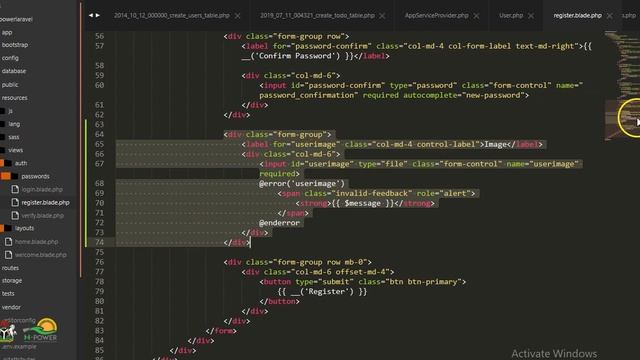This screenshot has height=360, width=640.
Task: Click line number 64 in the gutter
Action: click(x=99, y=134)
